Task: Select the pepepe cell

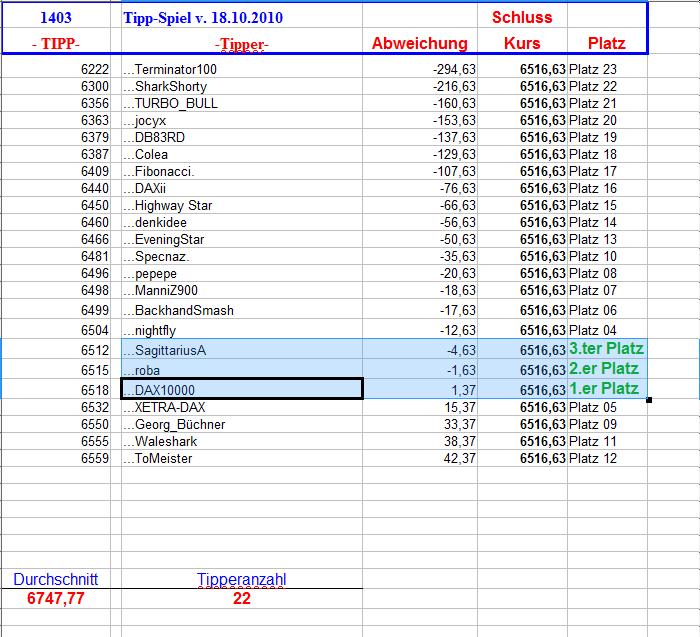Action: 242,273
